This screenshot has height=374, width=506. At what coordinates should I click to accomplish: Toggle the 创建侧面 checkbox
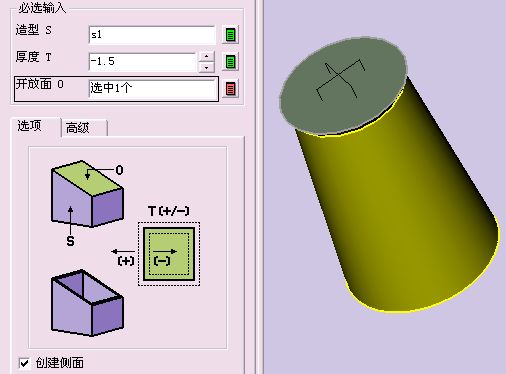[x=24, y=363]
